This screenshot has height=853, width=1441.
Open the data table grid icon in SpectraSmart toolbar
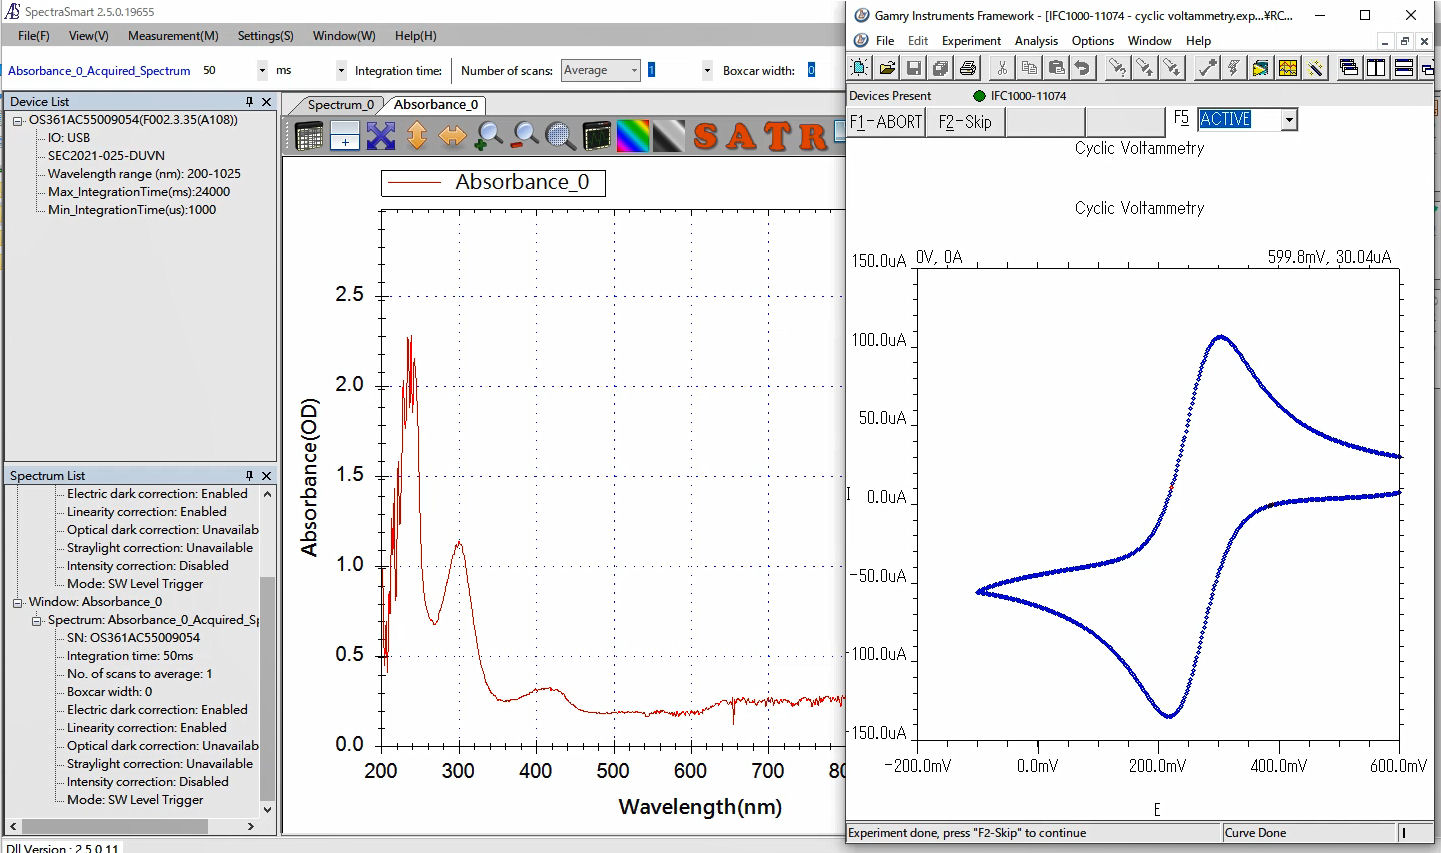[x=309, y=136]
